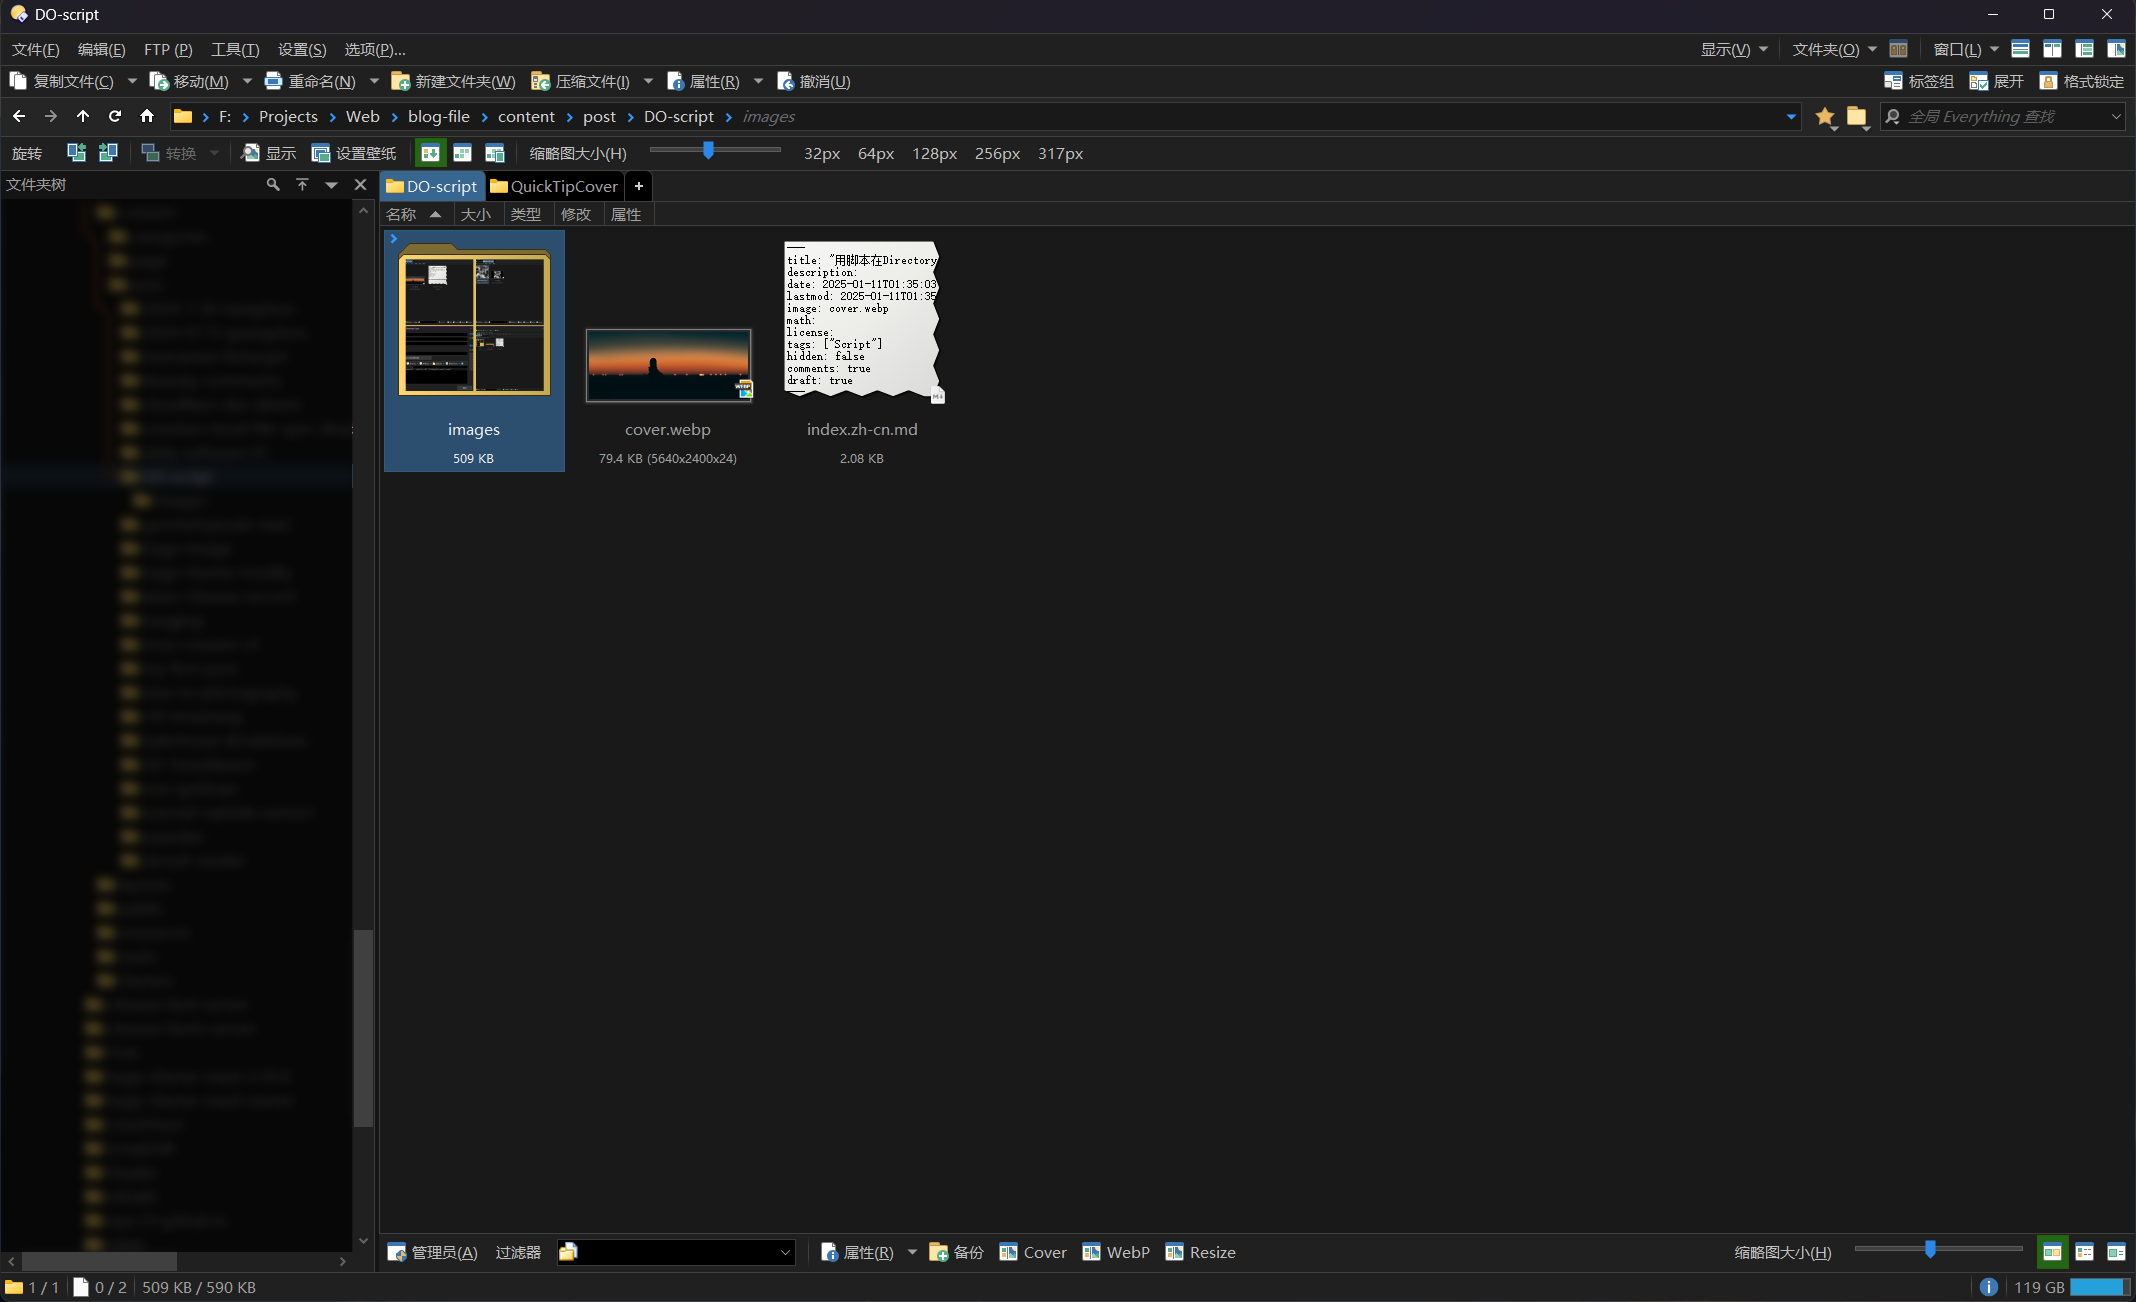This screenshot has height=1302, width=2136.
Task: Expand the 过滤器 filter combo box
Action: click(x=785, y=1252)
